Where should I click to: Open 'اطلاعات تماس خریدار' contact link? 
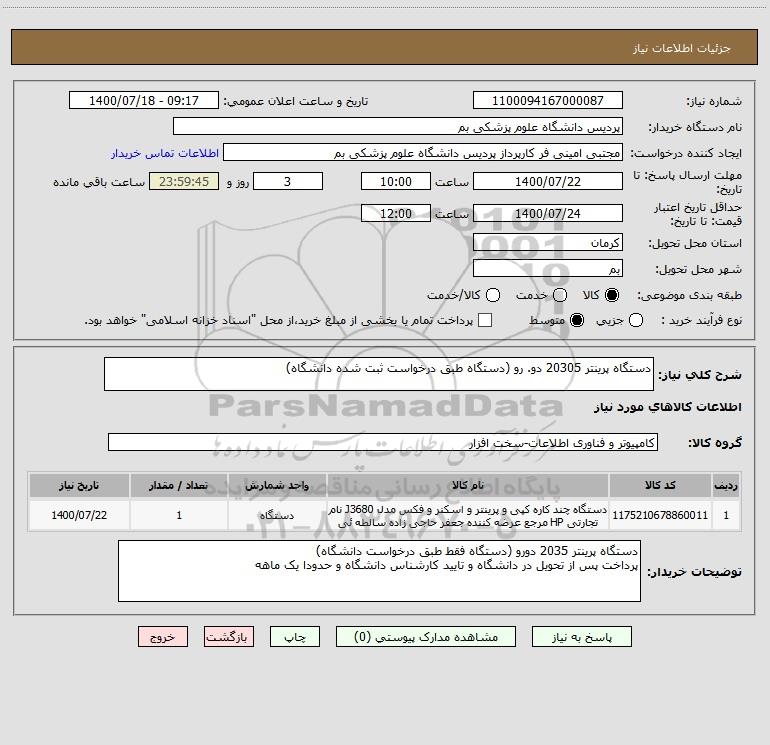point(165,153)
